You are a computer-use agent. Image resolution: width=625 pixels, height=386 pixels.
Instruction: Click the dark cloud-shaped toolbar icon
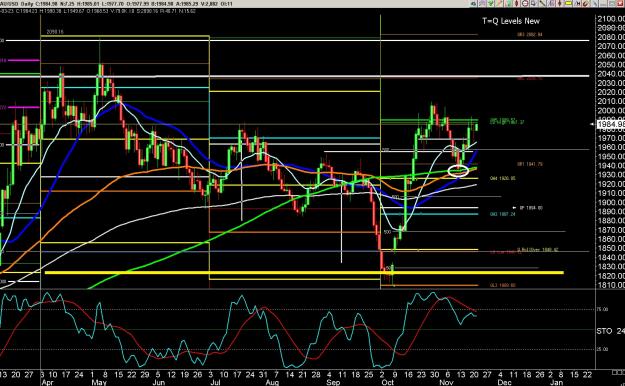[474, 4]
